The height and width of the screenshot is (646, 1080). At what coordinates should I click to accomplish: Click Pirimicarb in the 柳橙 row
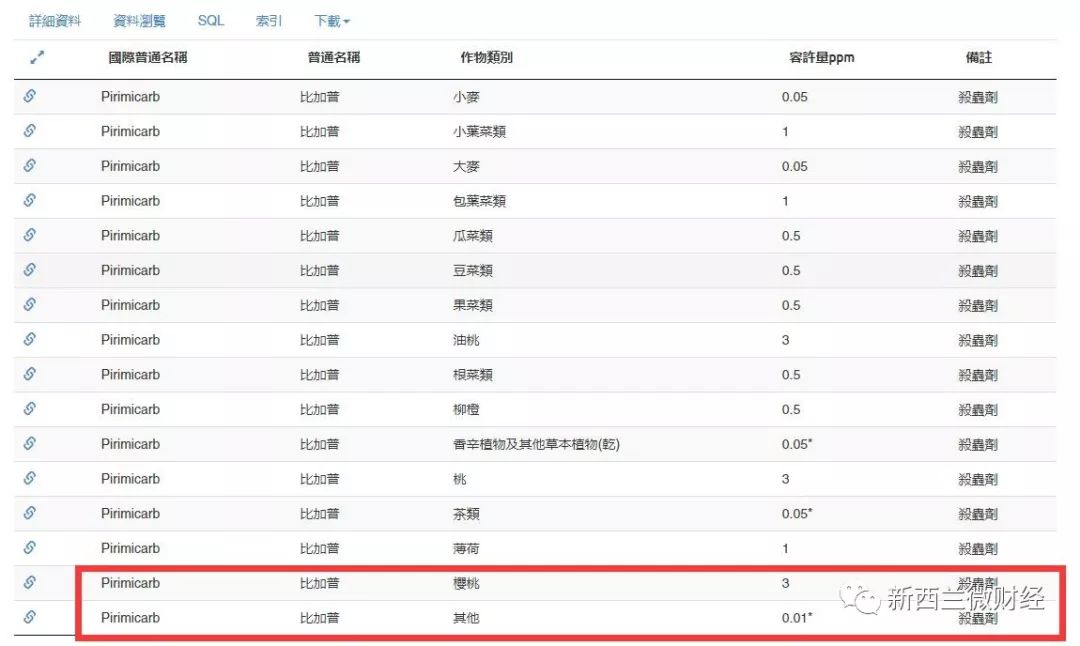pyautogui.click(x=130, y=409)
